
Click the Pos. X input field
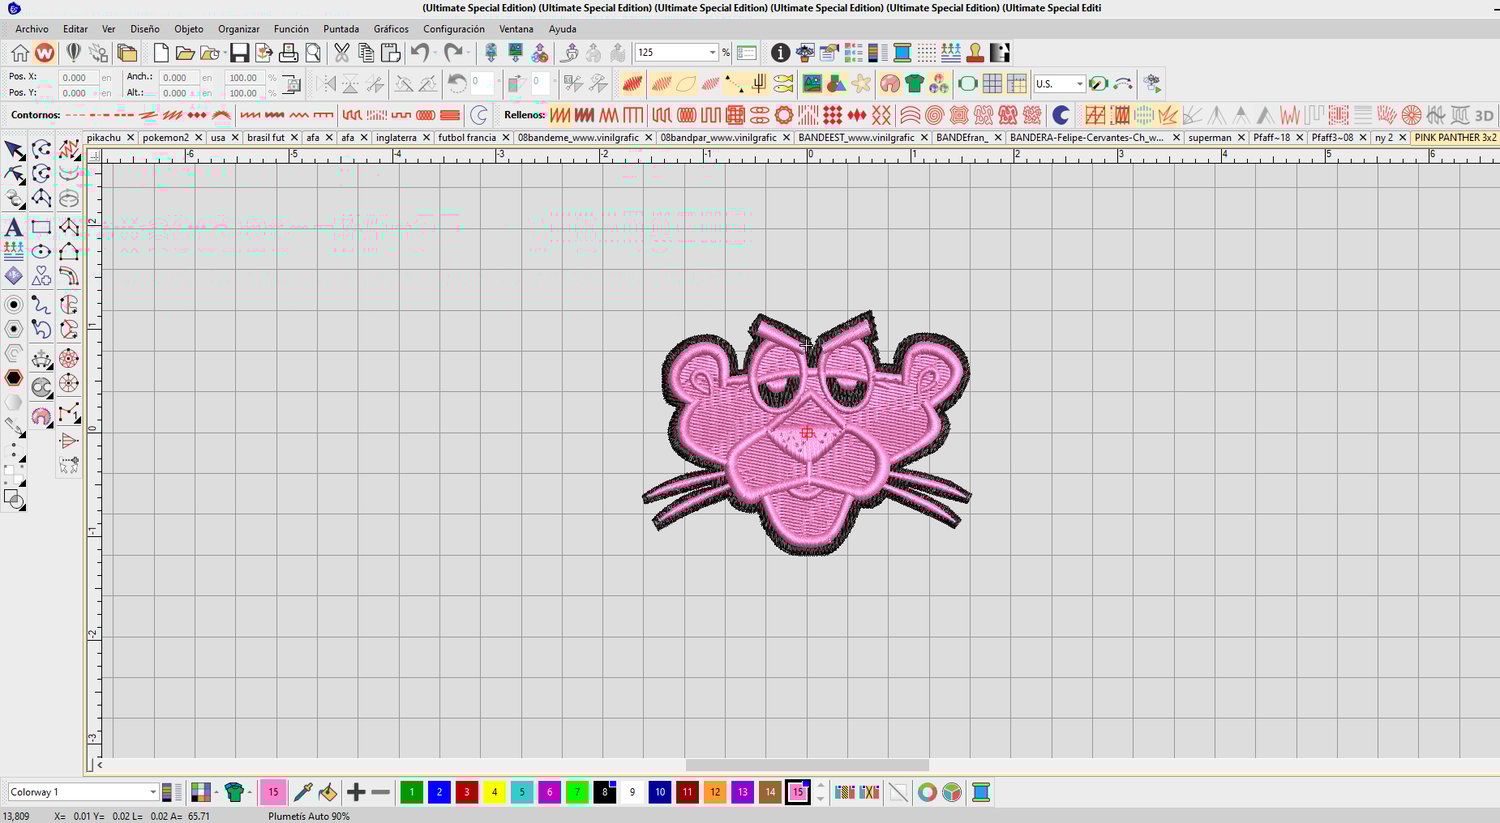point(77,77)
